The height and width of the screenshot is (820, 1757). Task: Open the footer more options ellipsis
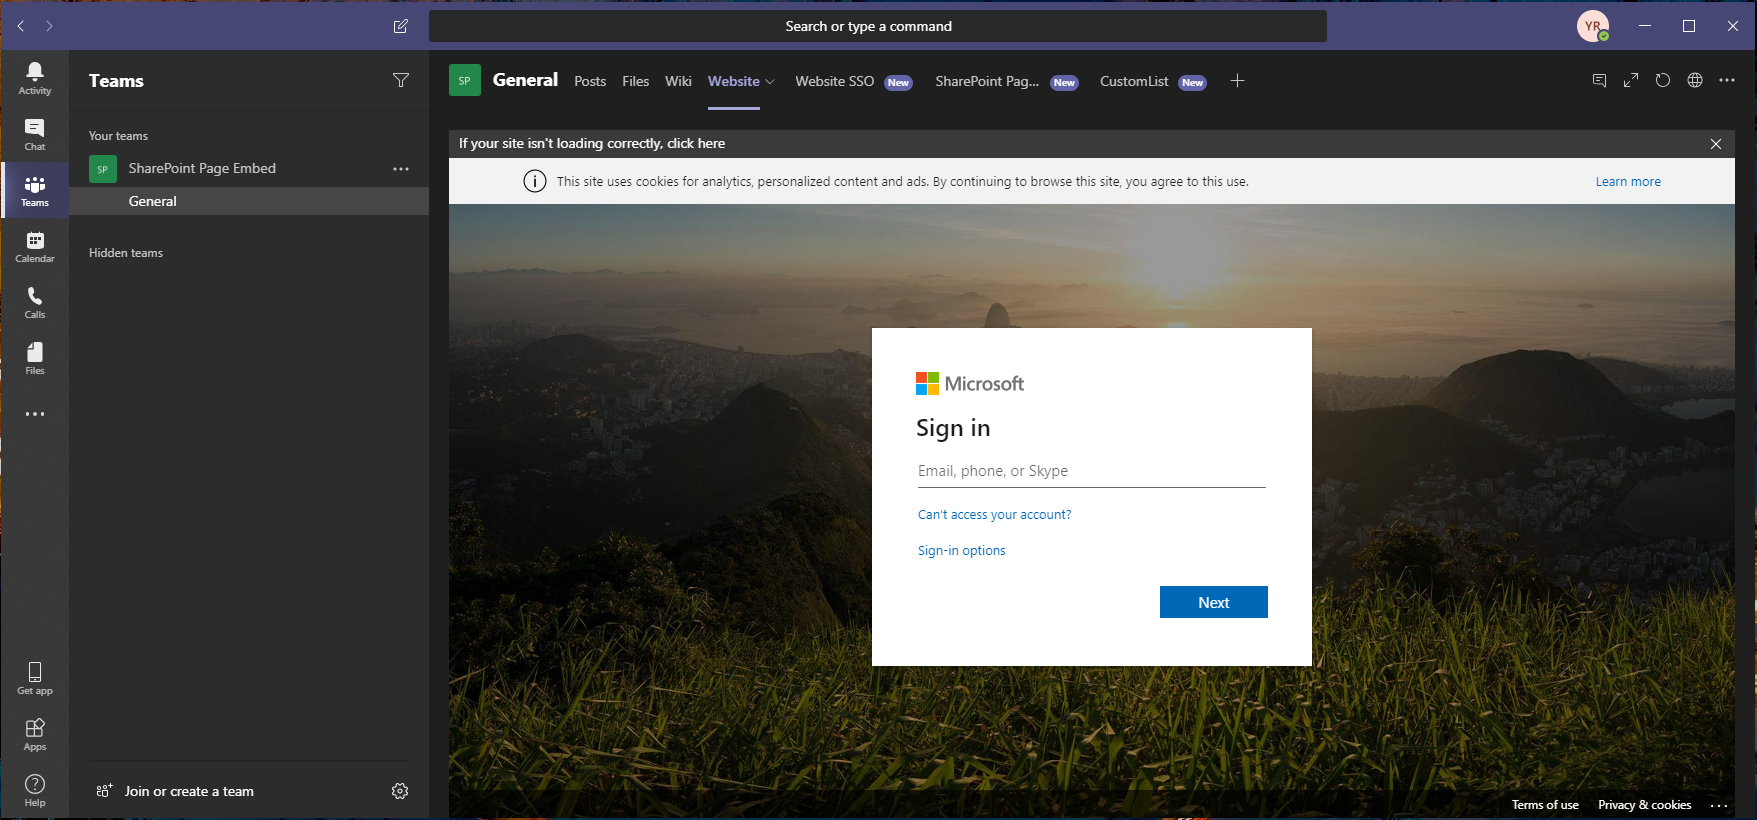[x=1719, y=805]
